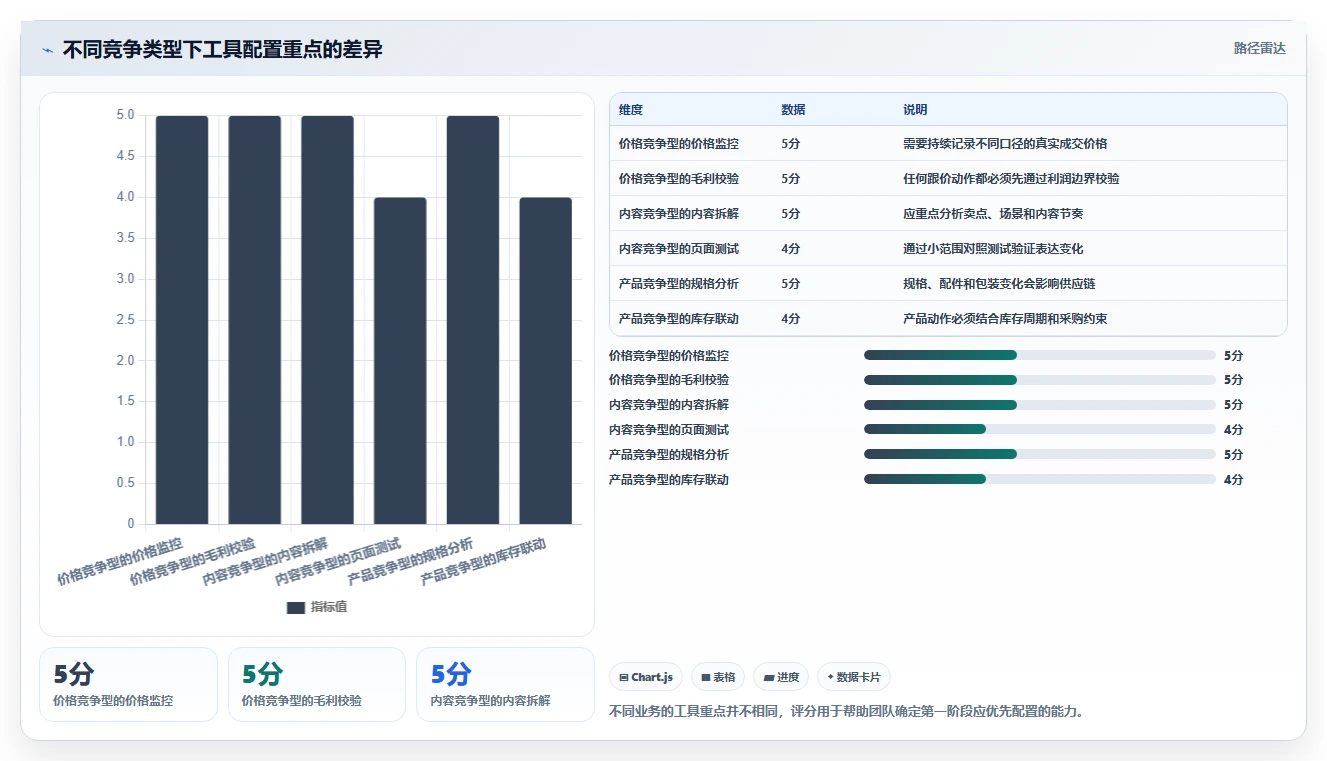Click progress bar of 产品竞争型的库存联动
The height and width of the screenshot is (761, 1327).
(x=1040, y=479)
